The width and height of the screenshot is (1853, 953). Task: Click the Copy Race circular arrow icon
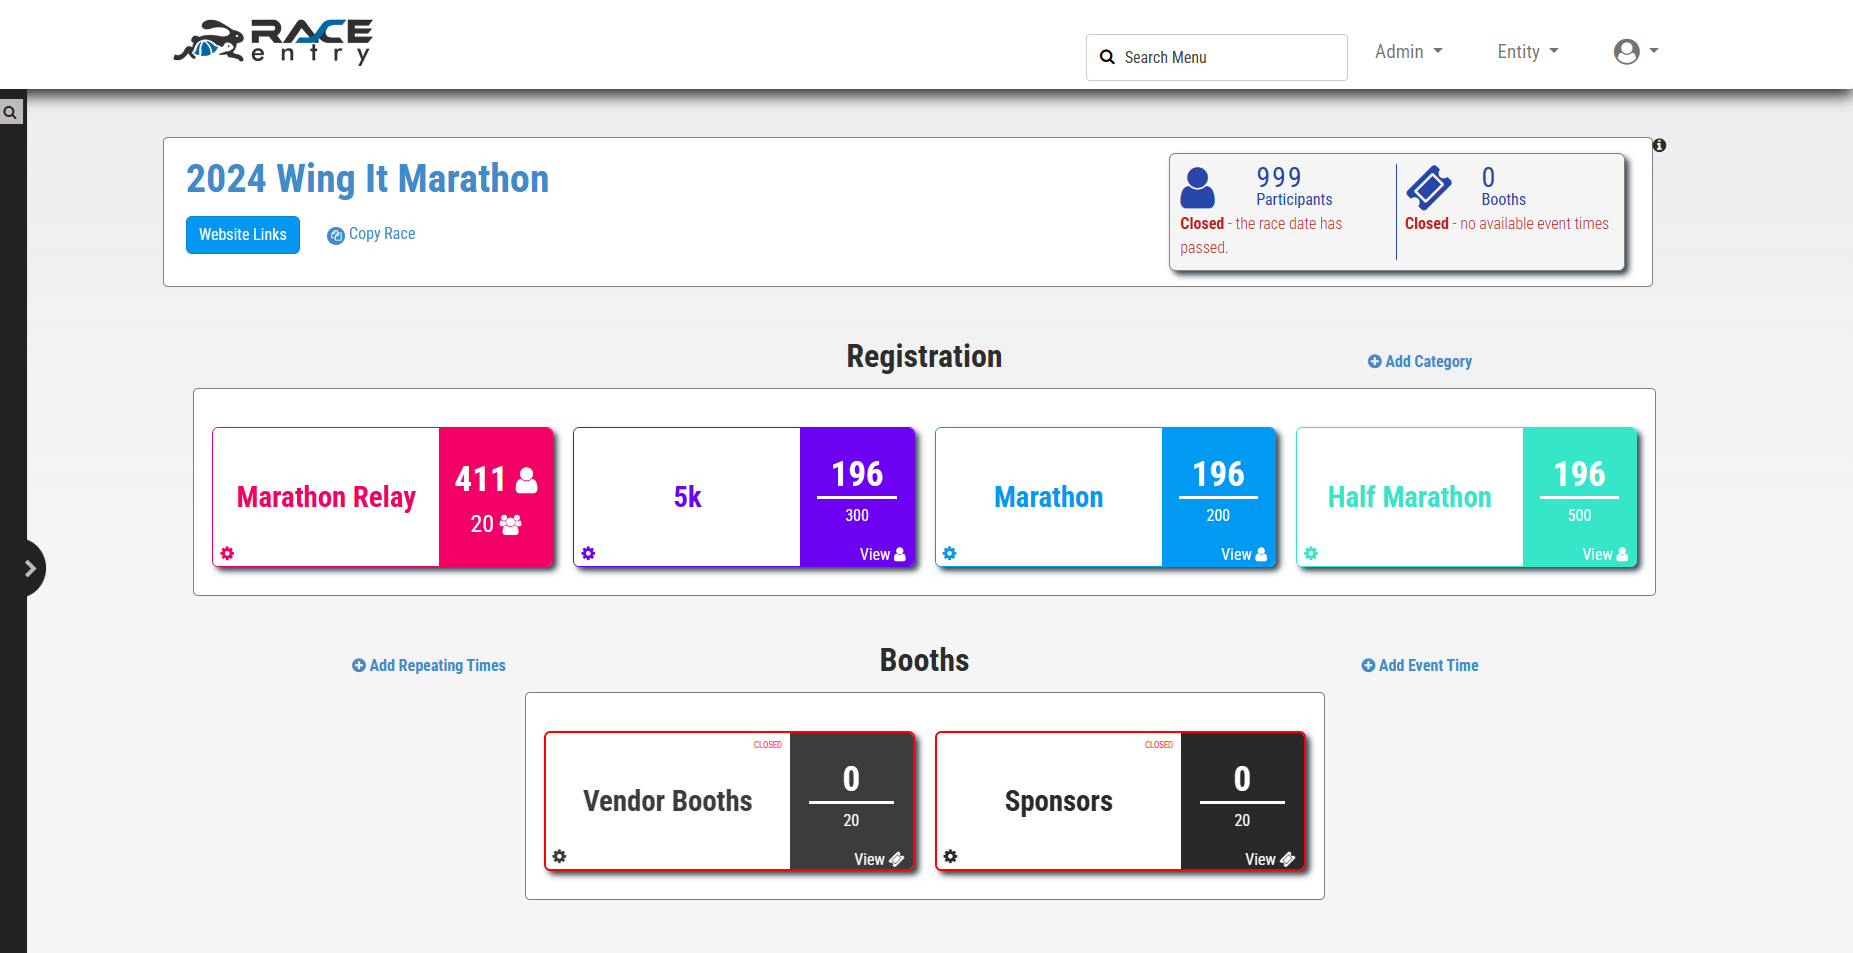pyautogui.click(x=336, y=234)
